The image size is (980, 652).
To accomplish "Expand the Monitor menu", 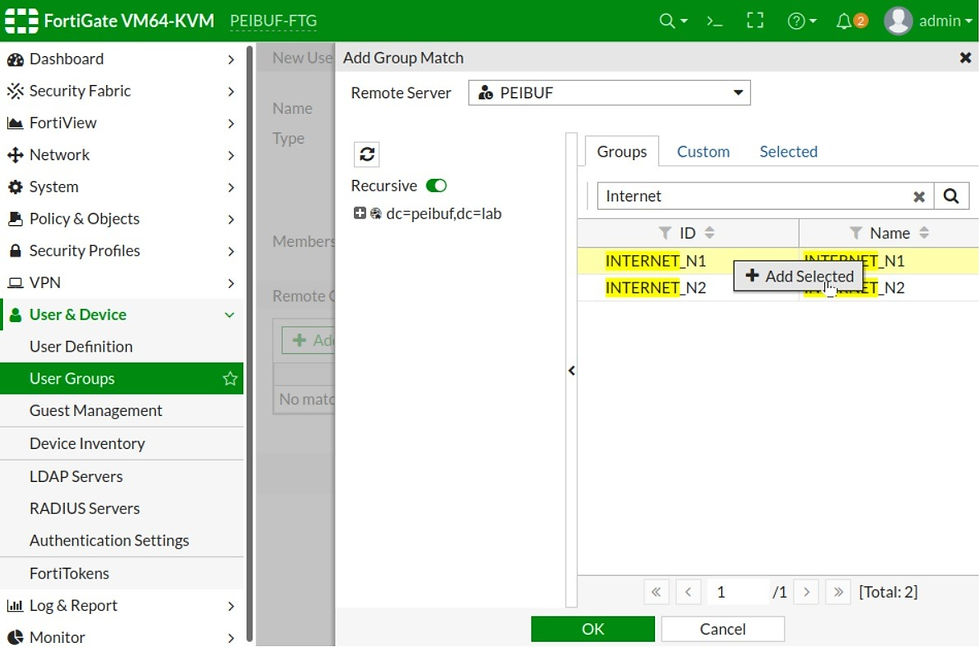I will [121, 638].
